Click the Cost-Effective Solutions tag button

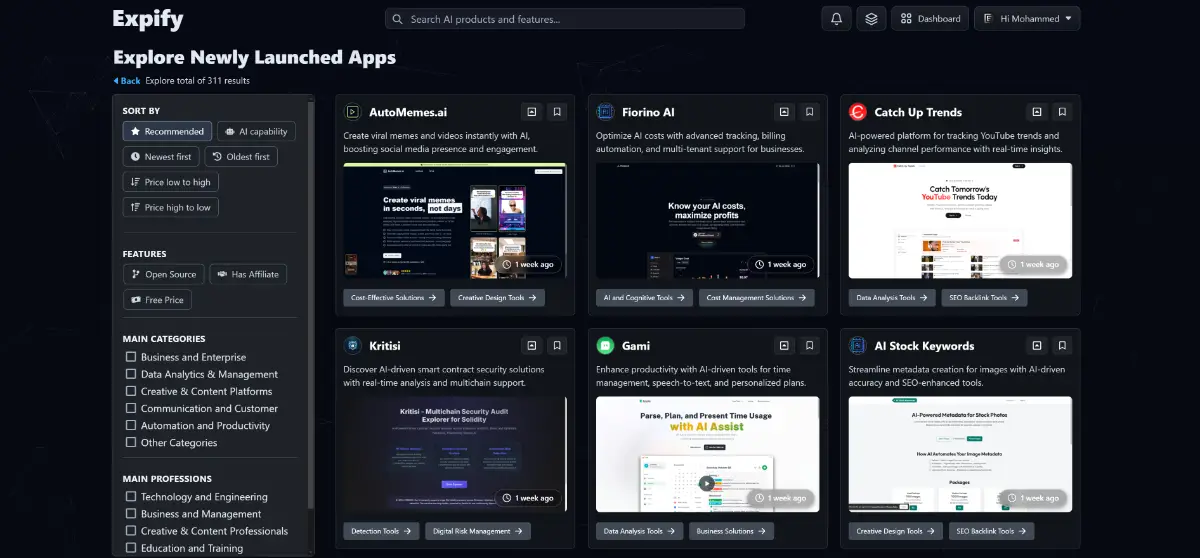click(394, 298)
